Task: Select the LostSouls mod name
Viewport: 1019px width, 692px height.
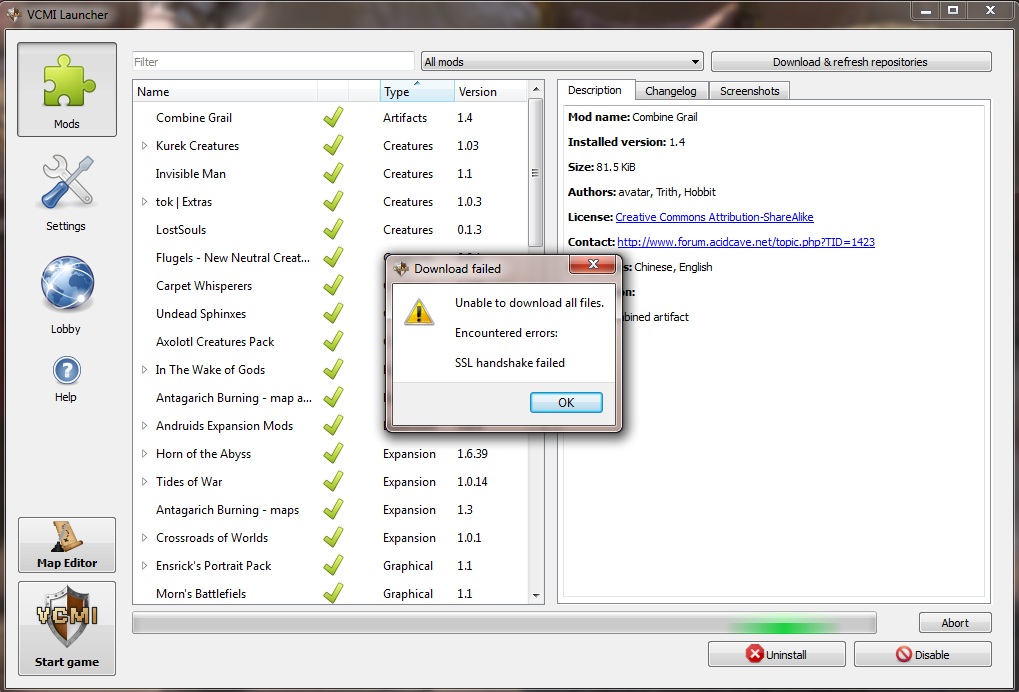Action: (181, 230)
